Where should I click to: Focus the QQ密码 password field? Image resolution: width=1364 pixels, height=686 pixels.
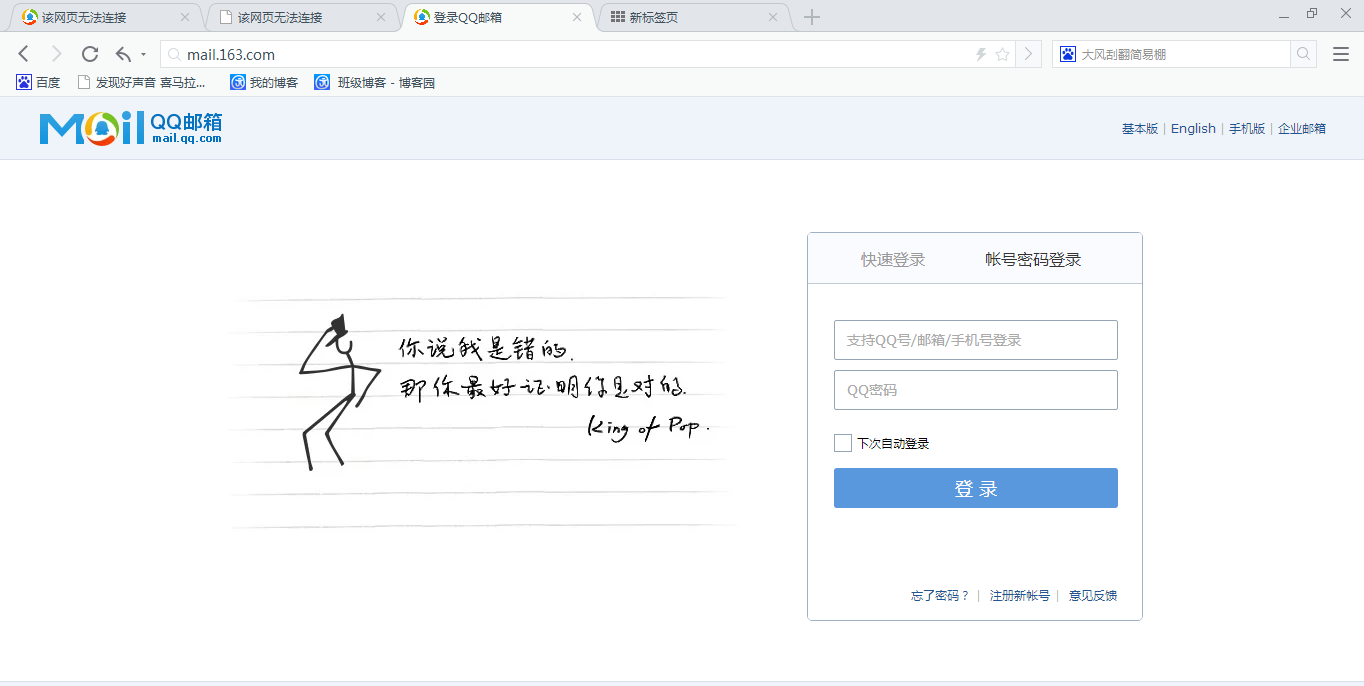(975, 390)
